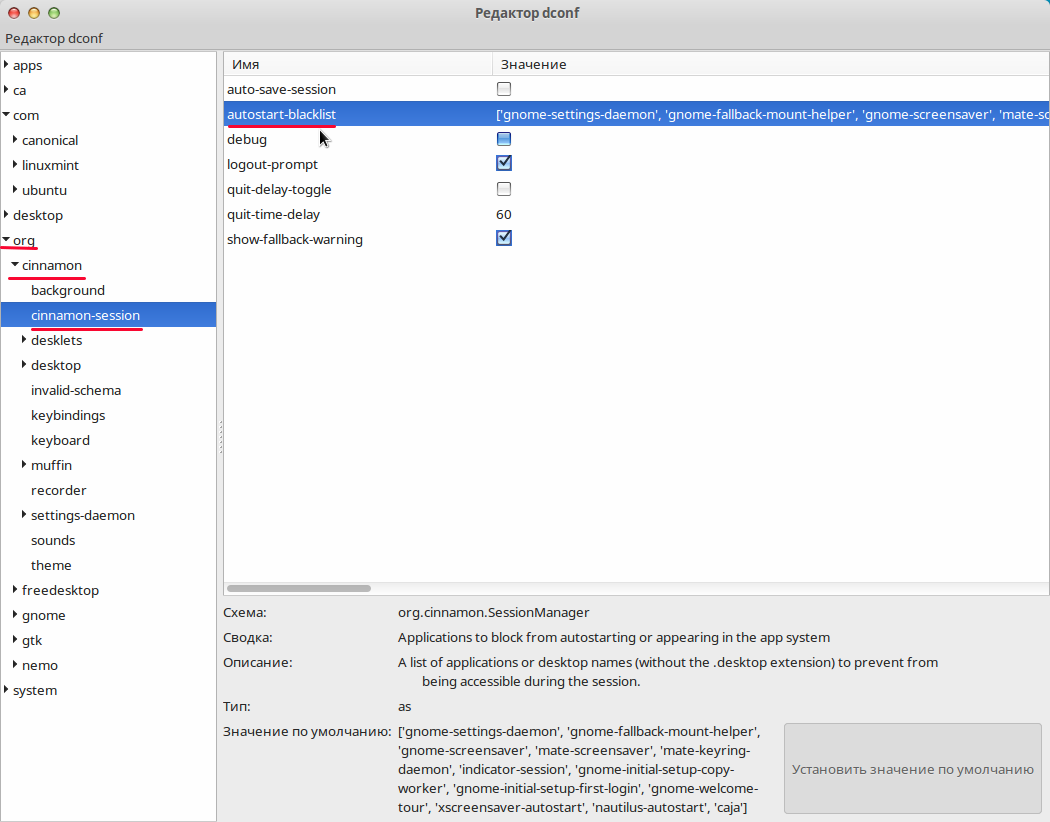Select the auto-save-session key name
The width and height of the screenshot is (1050, 822).
(281, 90)
